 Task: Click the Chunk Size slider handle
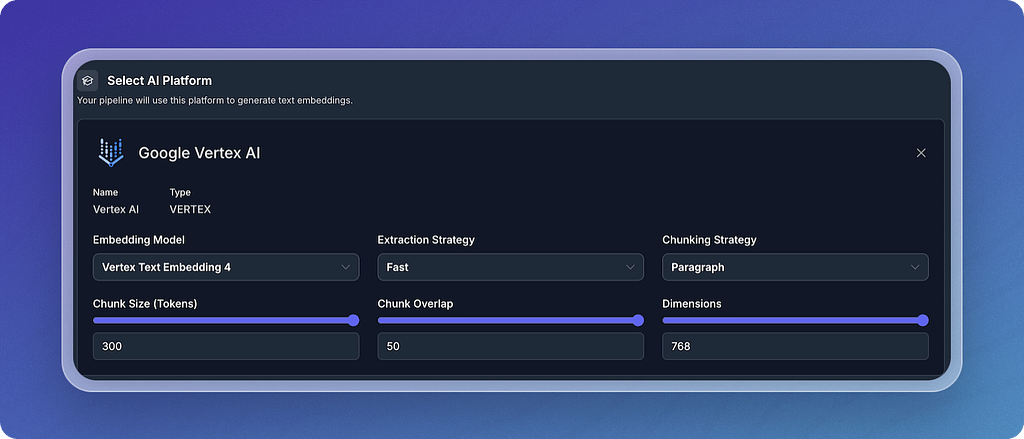[x=353, y=320]
